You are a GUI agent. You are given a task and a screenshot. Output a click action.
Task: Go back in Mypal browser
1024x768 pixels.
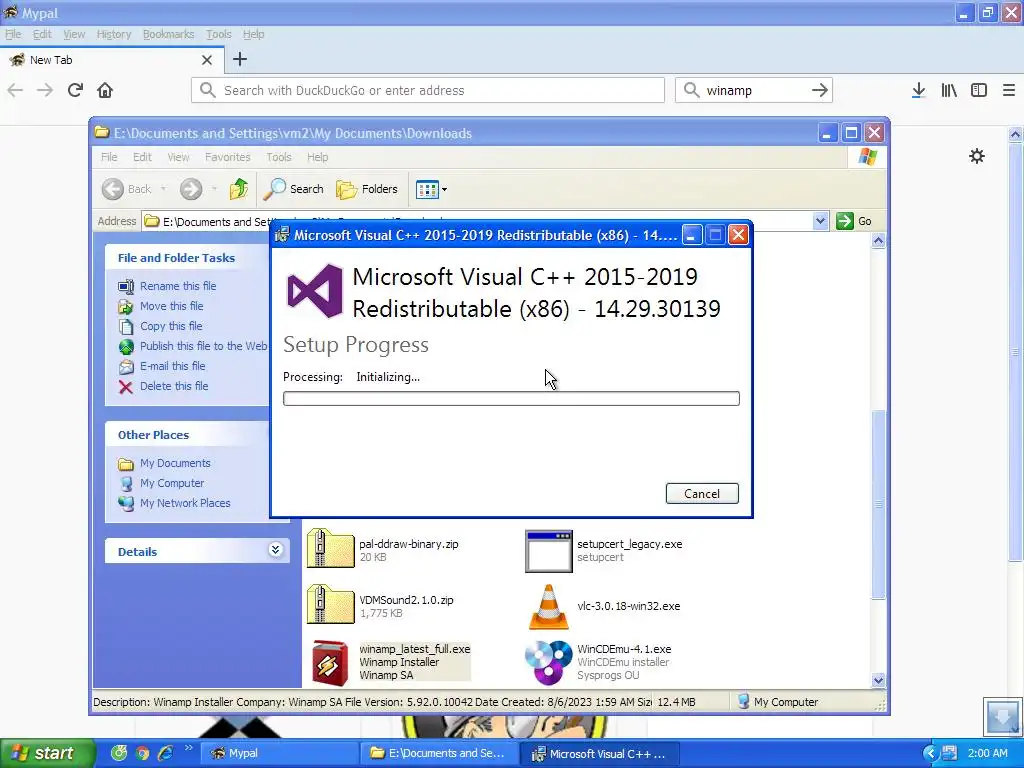tap(15, 90)
